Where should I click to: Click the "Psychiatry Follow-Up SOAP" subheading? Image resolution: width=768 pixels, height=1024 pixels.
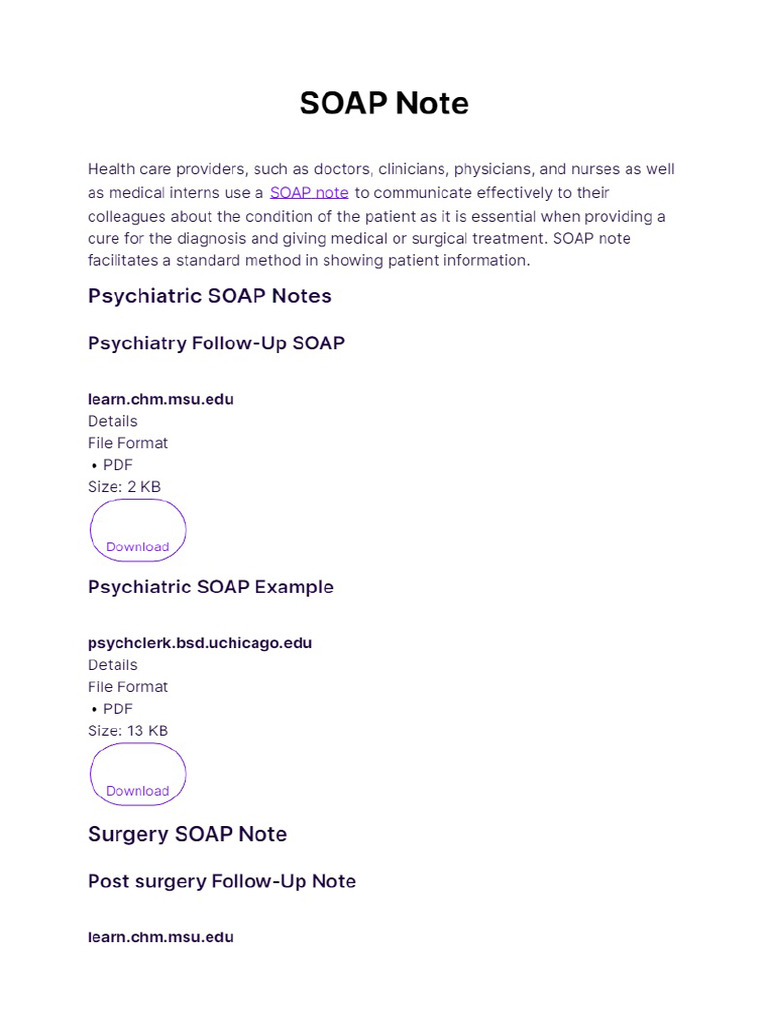click(x=216, y=343)
